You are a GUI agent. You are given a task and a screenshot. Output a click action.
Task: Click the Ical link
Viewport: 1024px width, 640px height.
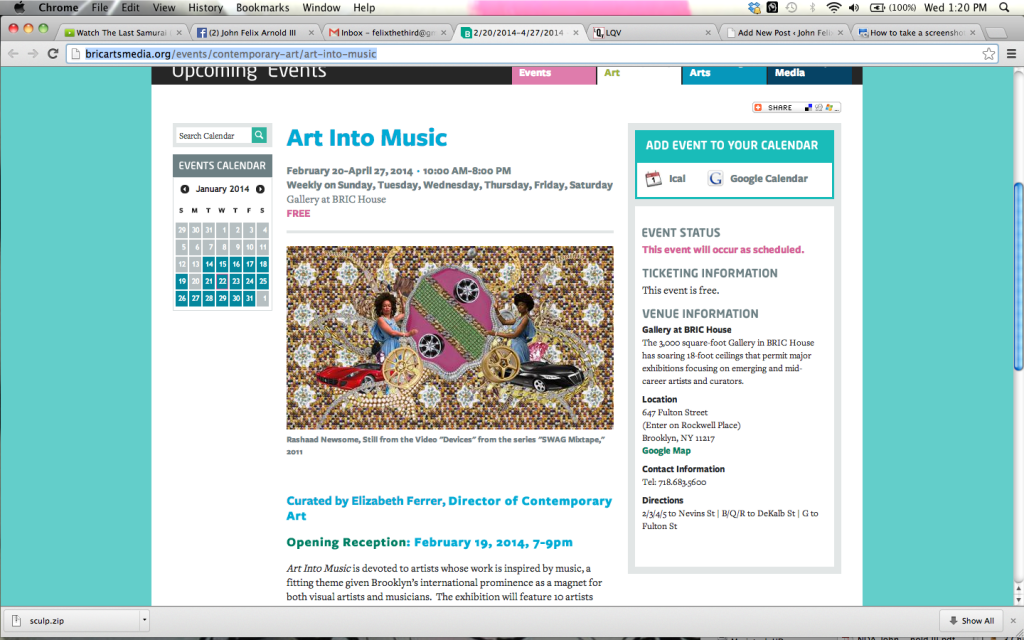tap(677, 178)
